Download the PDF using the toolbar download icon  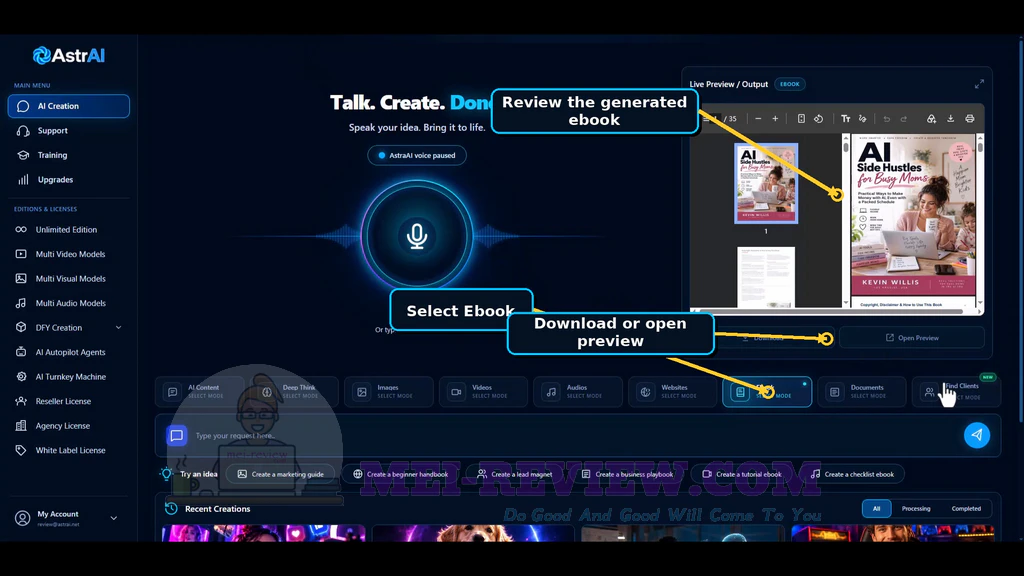[x=951, y=119]
